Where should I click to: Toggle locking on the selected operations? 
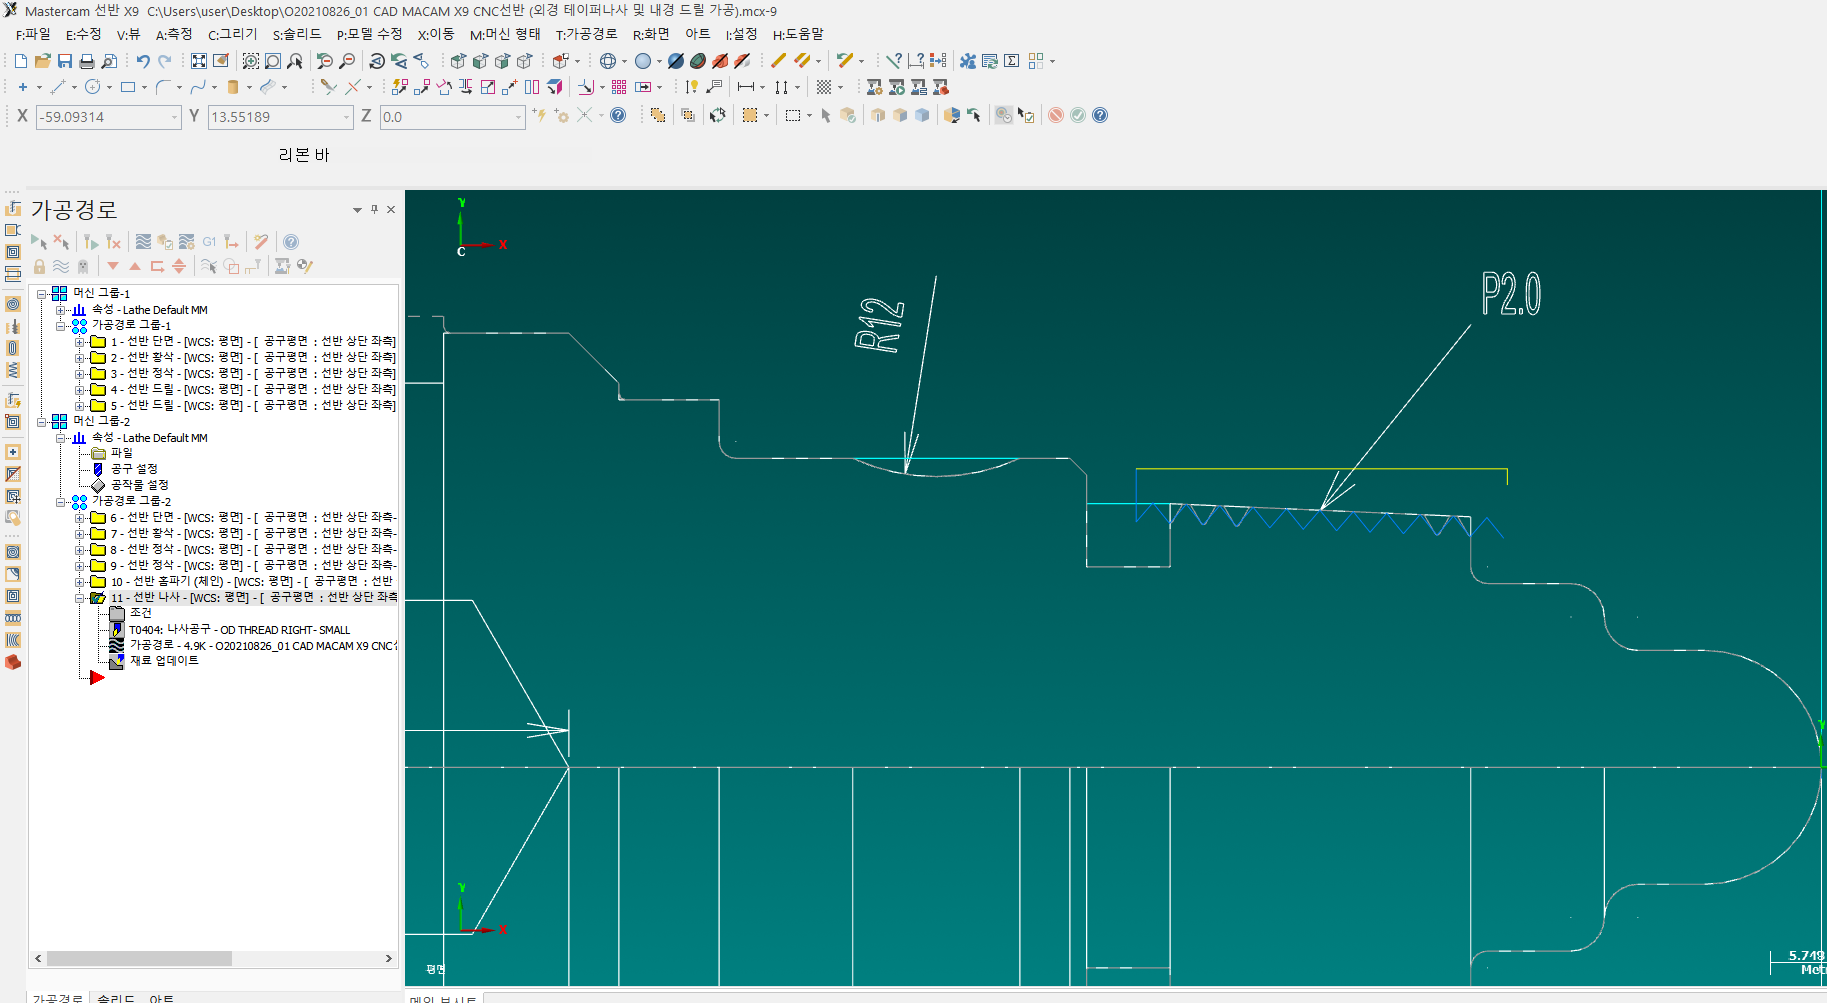pyautogui.click(x=39, y=266)
